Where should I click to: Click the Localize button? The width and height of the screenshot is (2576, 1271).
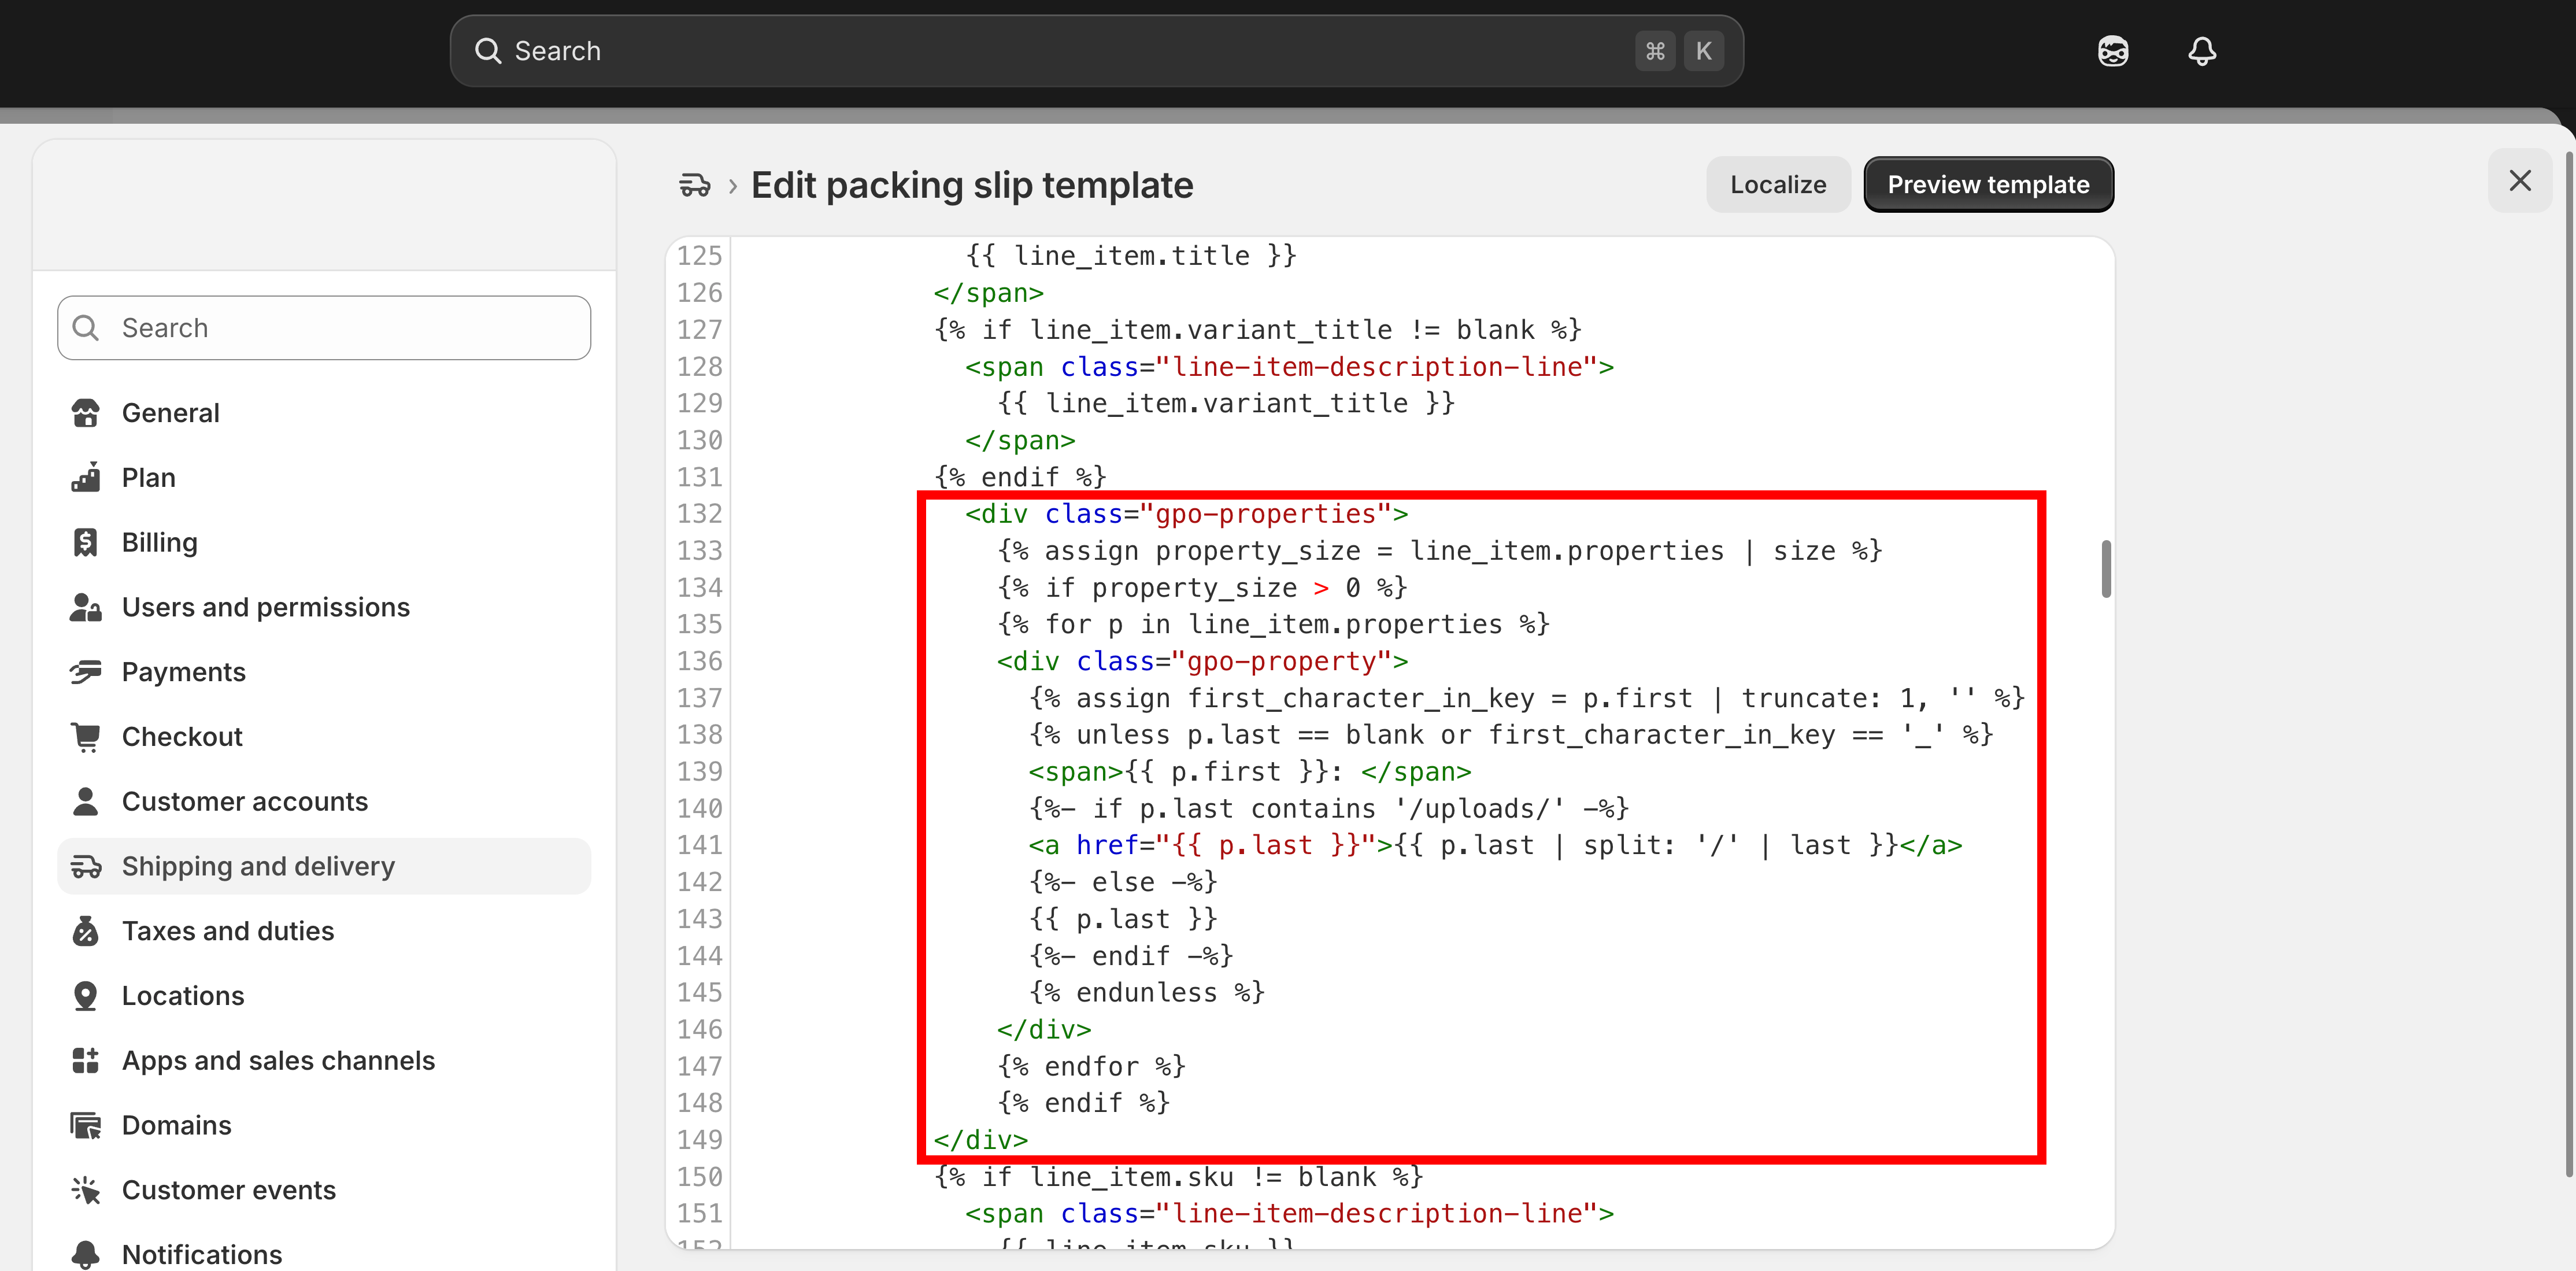pos(1778,185)
